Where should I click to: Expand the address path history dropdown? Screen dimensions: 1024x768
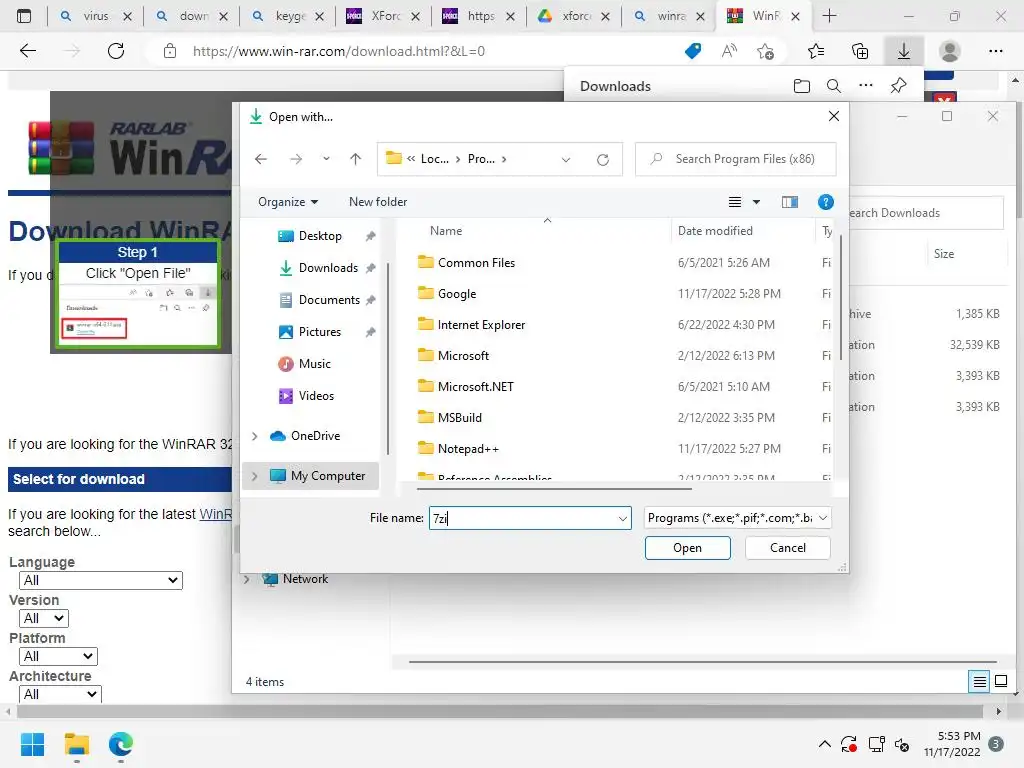pyautogui.click(x=566, y=159)
